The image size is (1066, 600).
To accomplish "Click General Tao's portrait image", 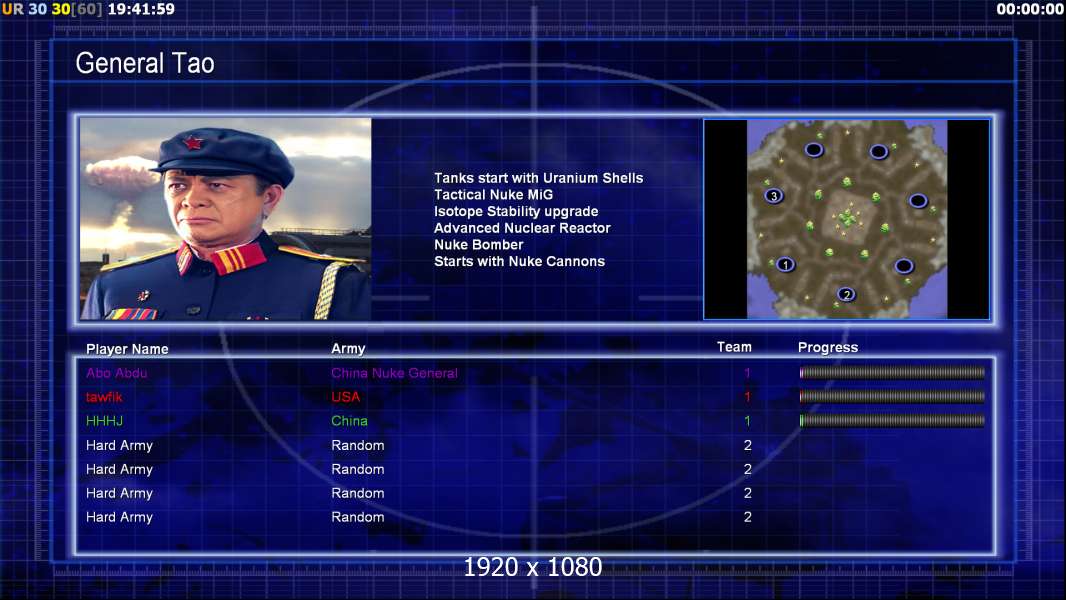I will click(226, 219).
